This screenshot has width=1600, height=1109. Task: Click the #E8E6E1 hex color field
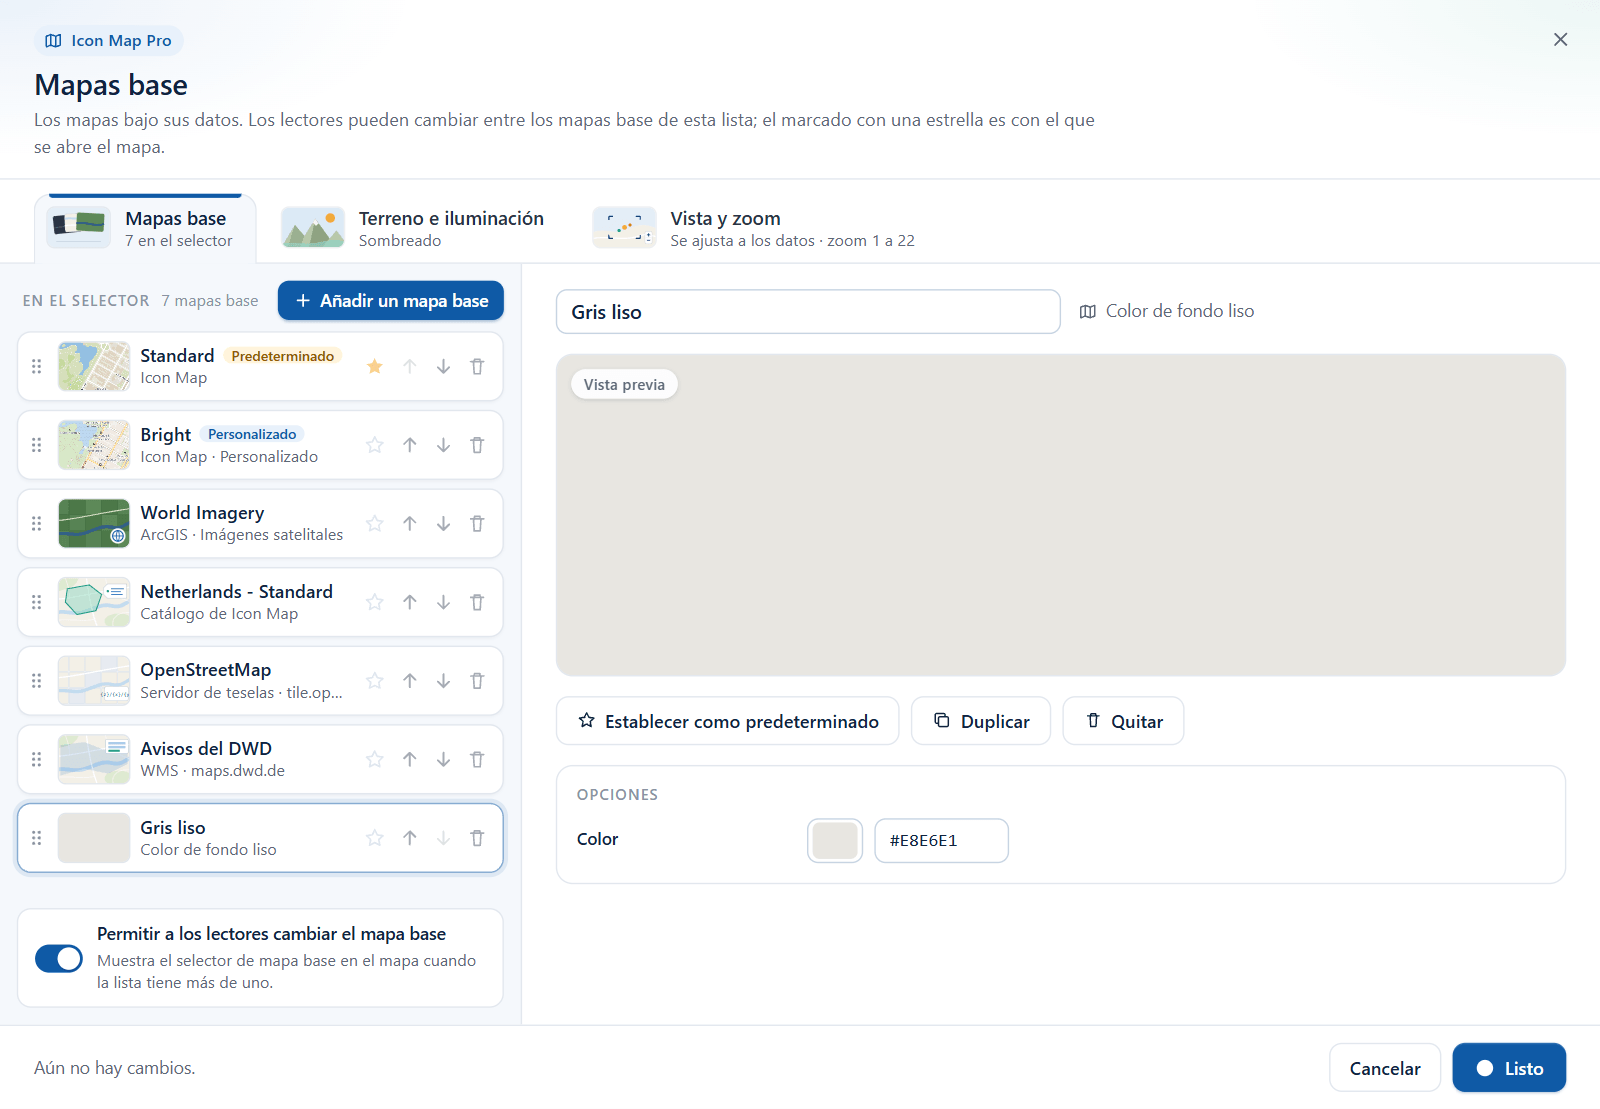[x=941, y=840]
